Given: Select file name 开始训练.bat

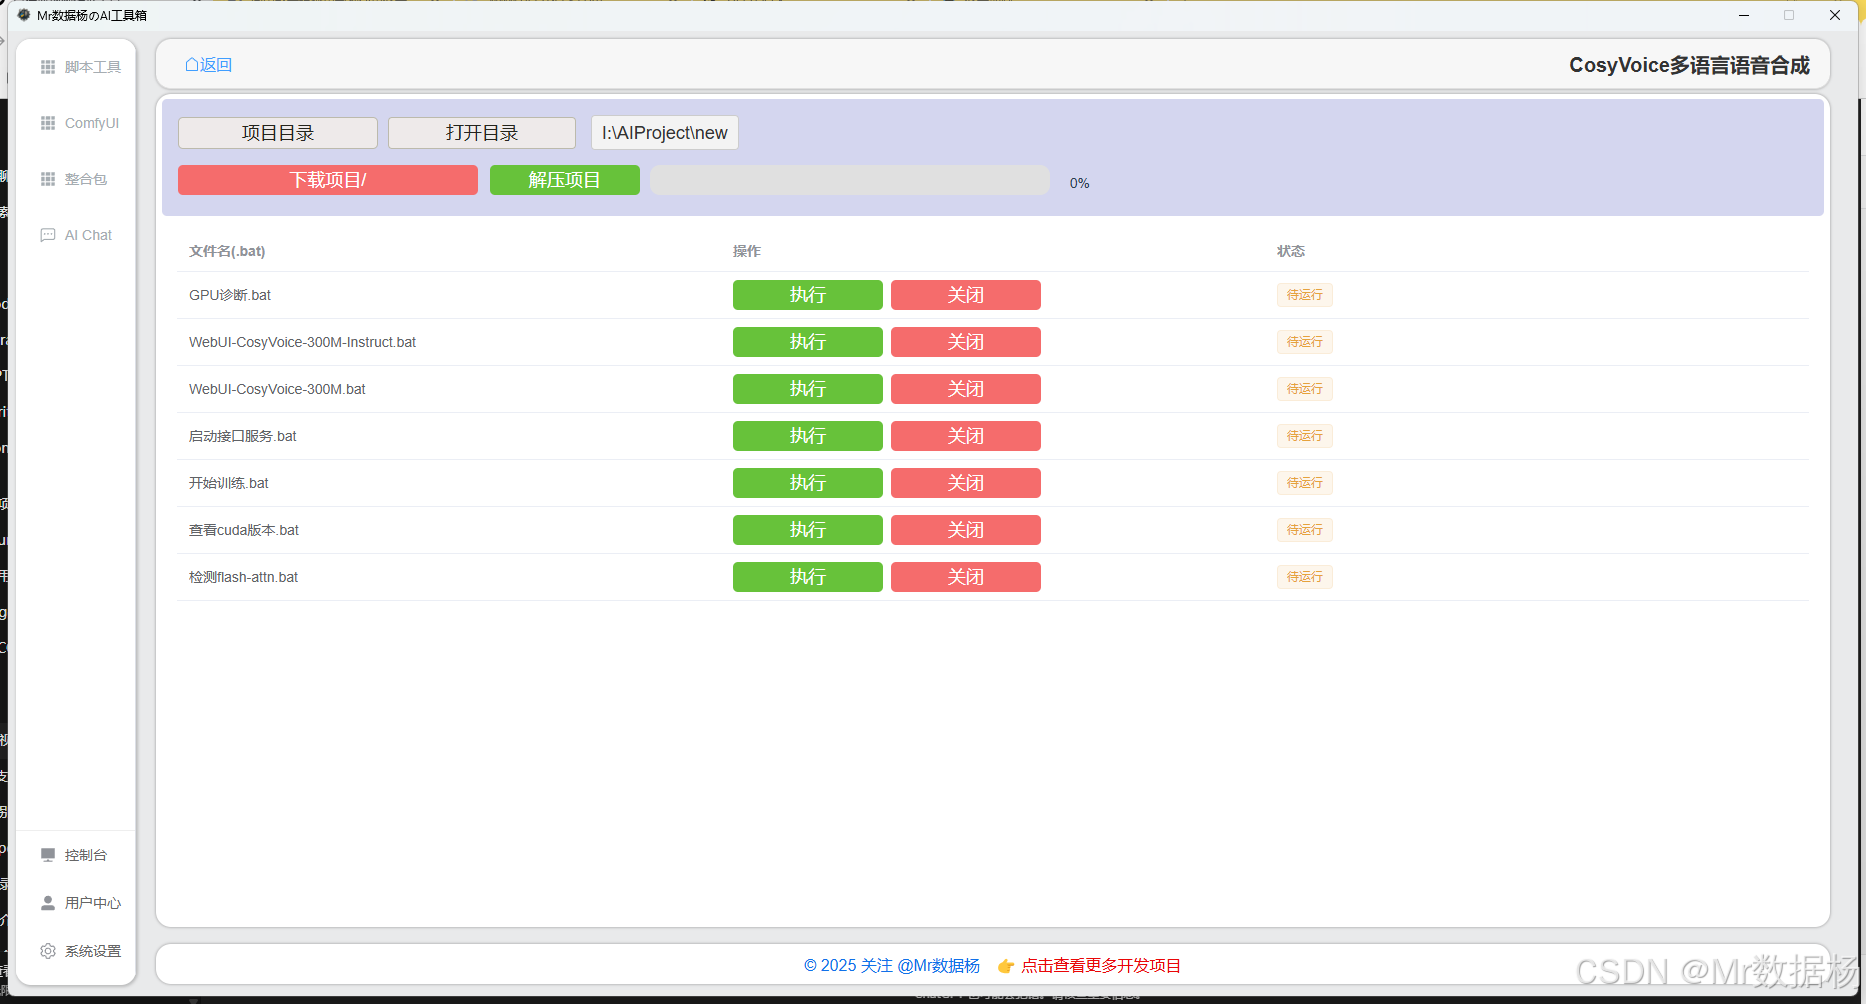Looking at the screenshot, I should point(229,483).
